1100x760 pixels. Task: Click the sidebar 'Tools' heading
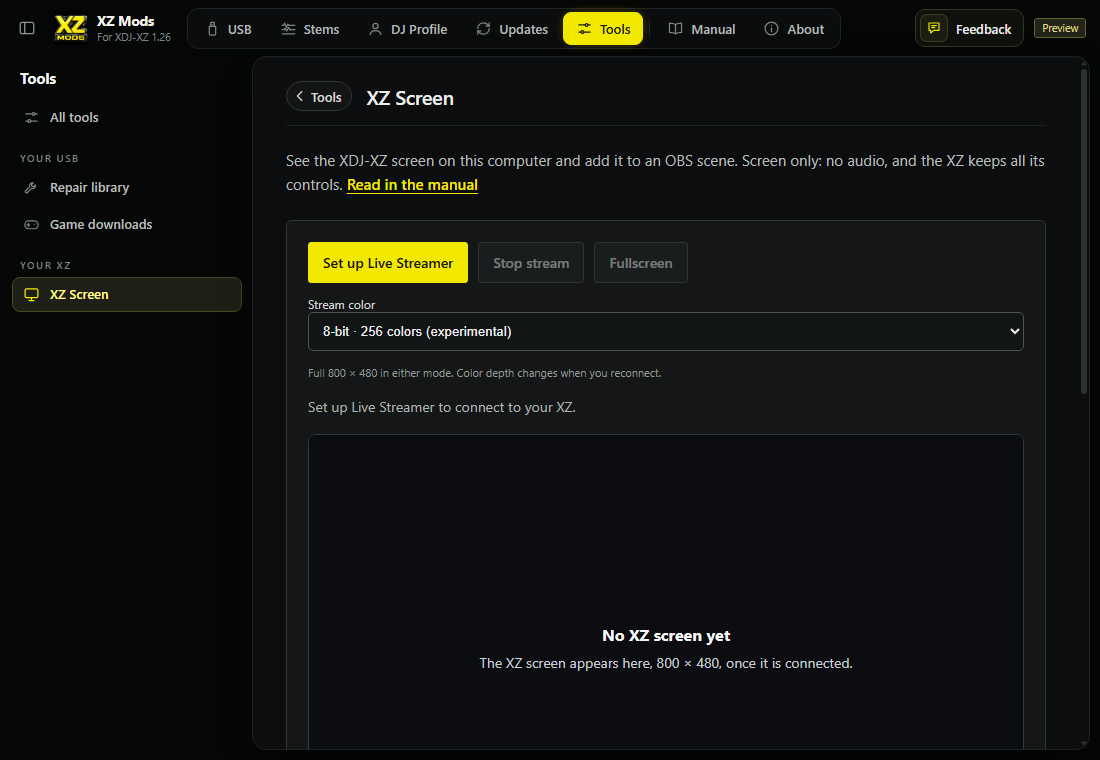(38, 79)
